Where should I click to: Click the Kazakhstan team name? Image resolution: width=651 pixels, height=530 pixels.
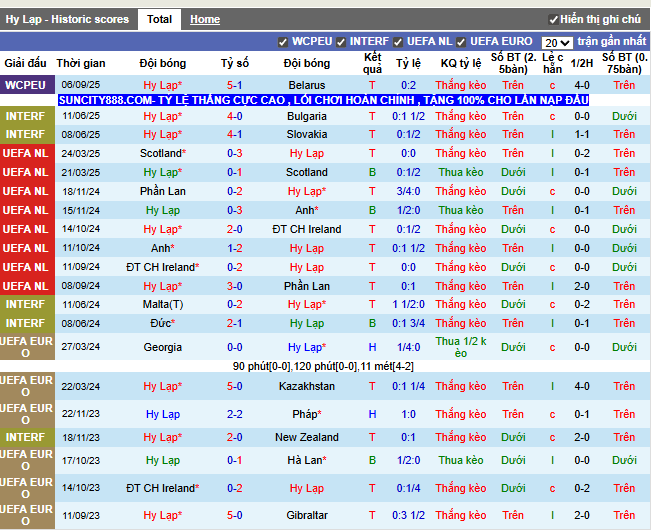[x=307, y=386]
